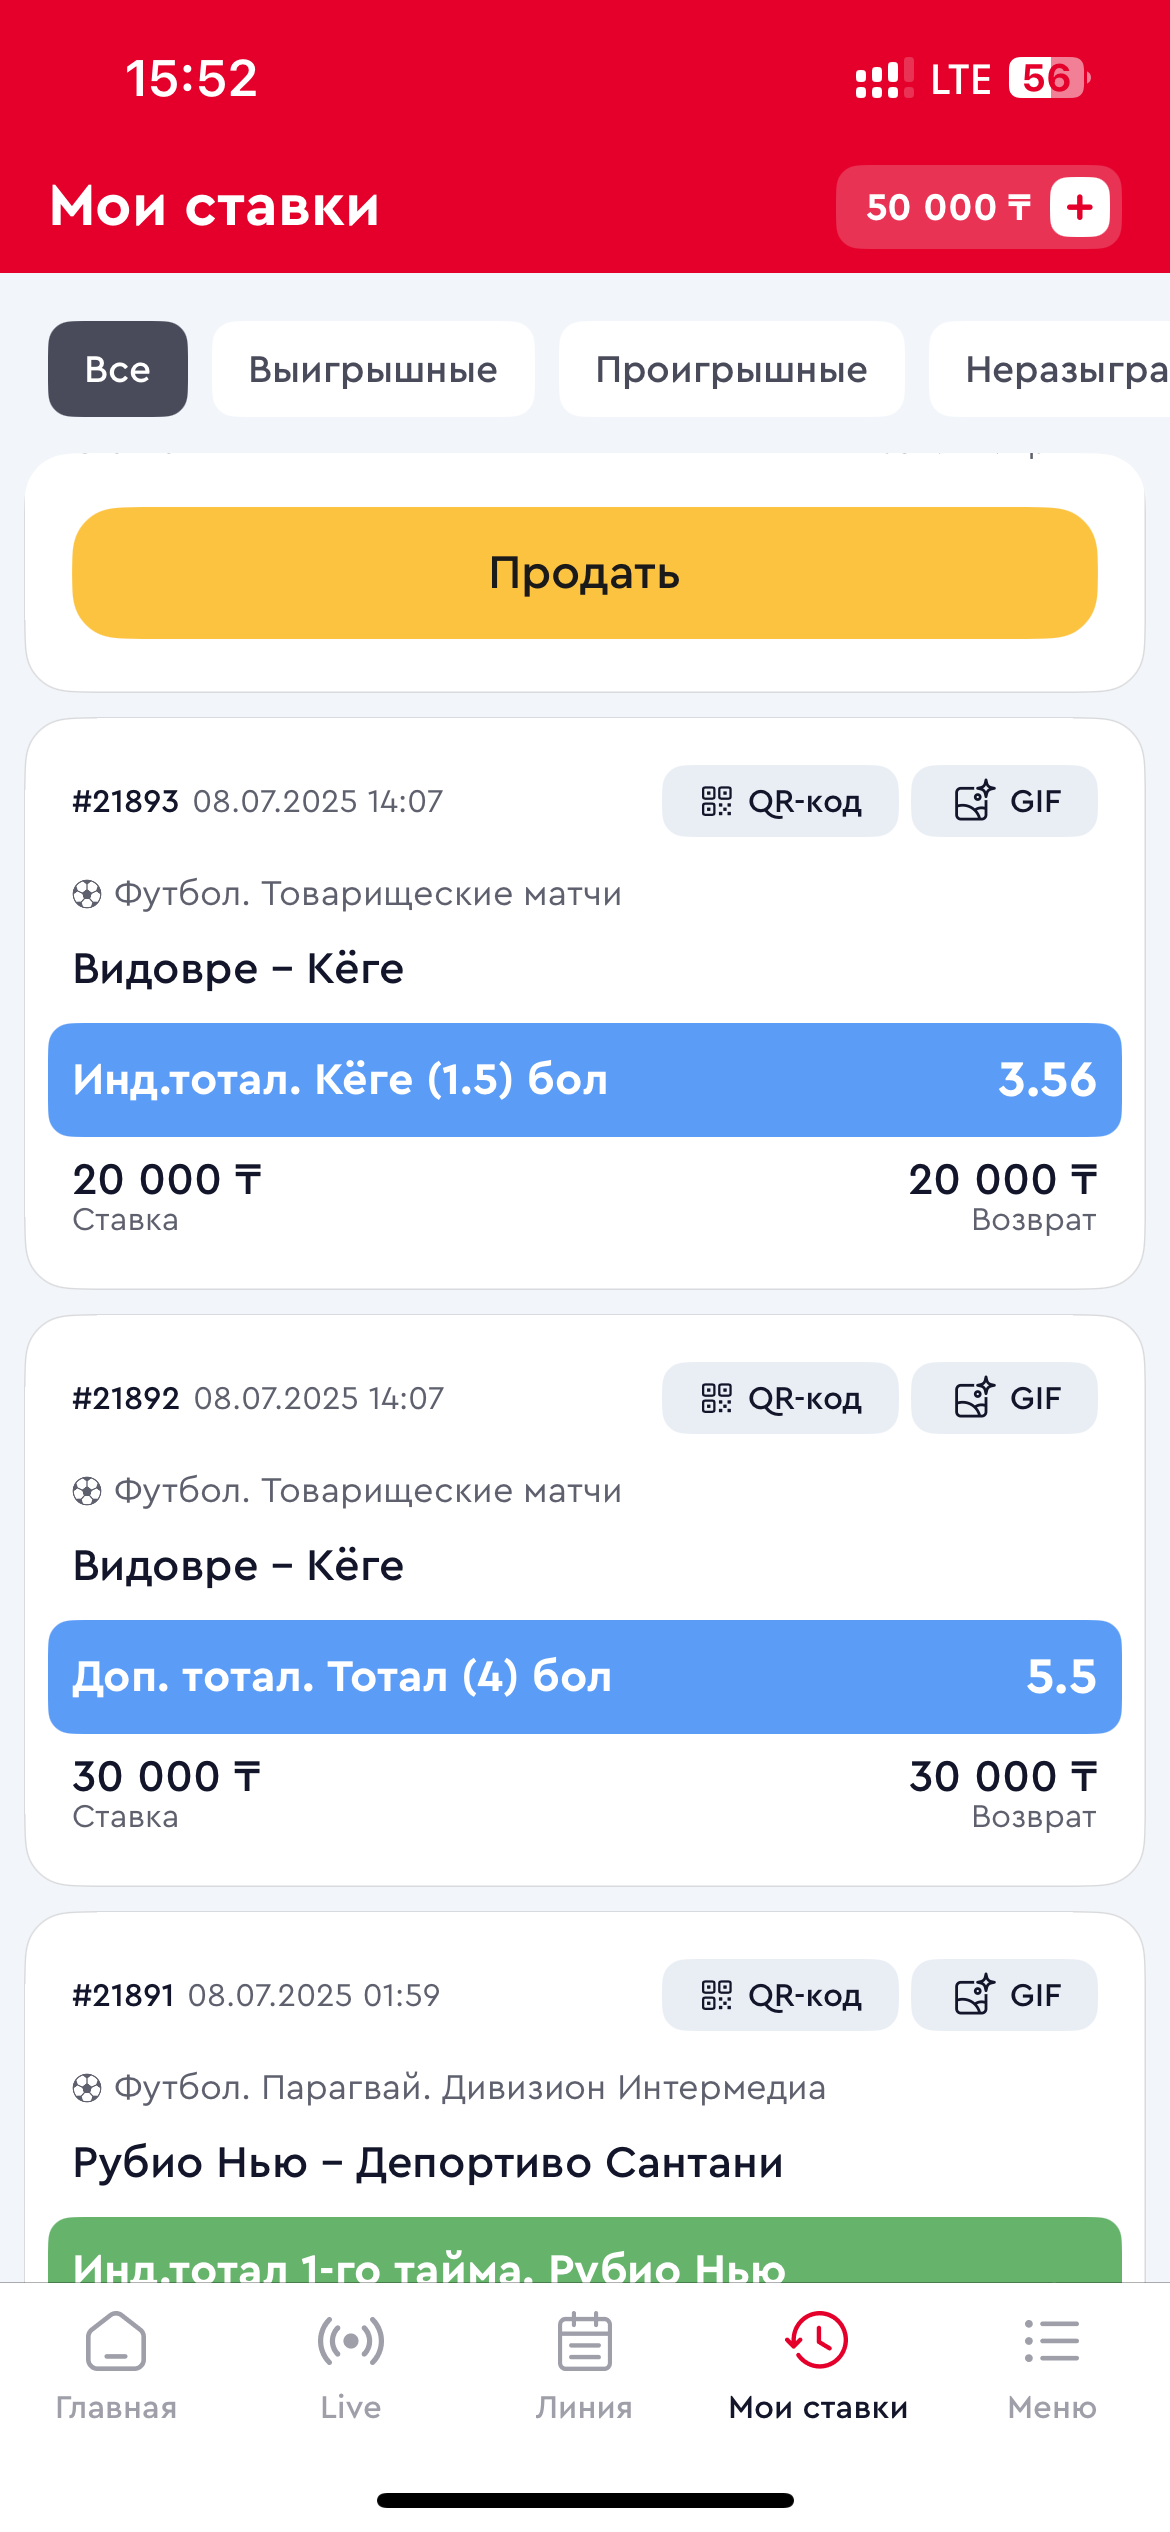Show QR-код for bet #21891
The width and height of the screenshot is (1170, 2532).
[x=780, y=1995]
